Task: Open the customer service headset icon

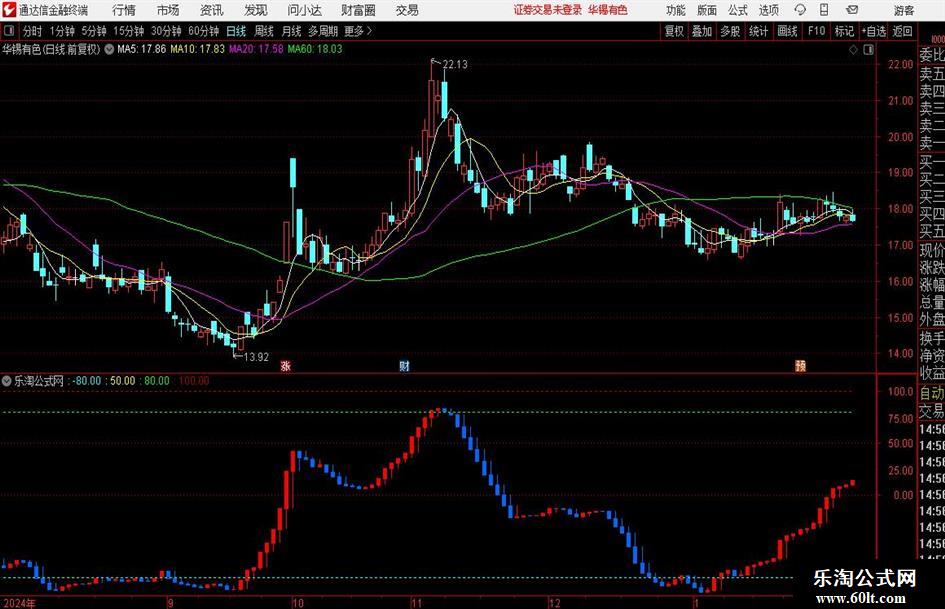Action: coord(800,10)
